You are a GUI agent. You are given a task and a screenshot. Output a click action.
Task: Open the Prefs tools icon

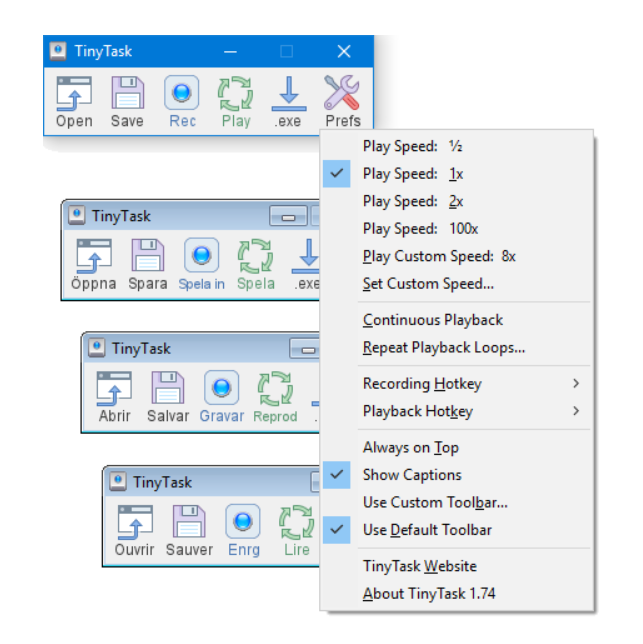[342, 92]
